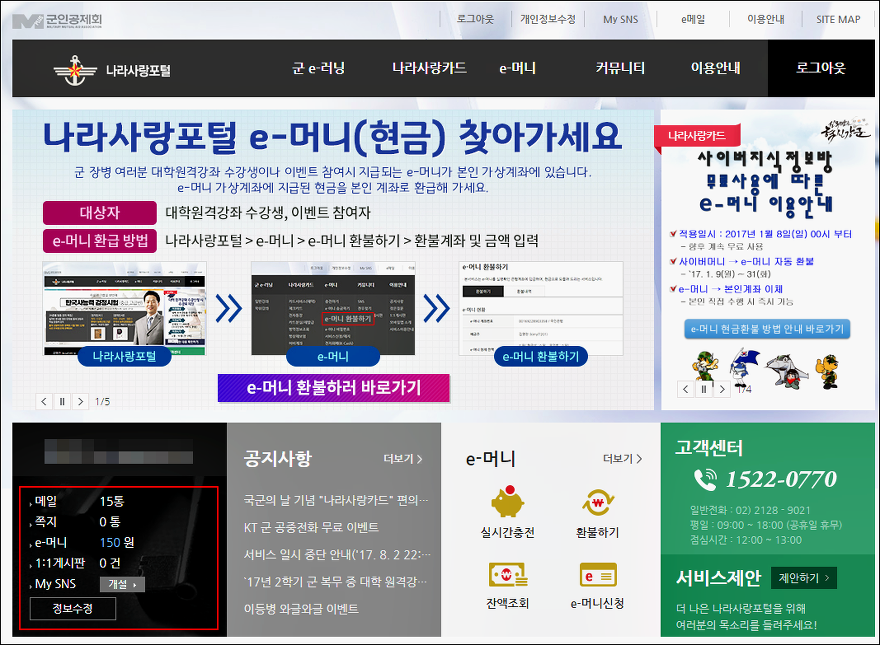Click the e-머니 150 원 balance
Viewport: 880px width, 645px height.
click(x=117, y=542)
